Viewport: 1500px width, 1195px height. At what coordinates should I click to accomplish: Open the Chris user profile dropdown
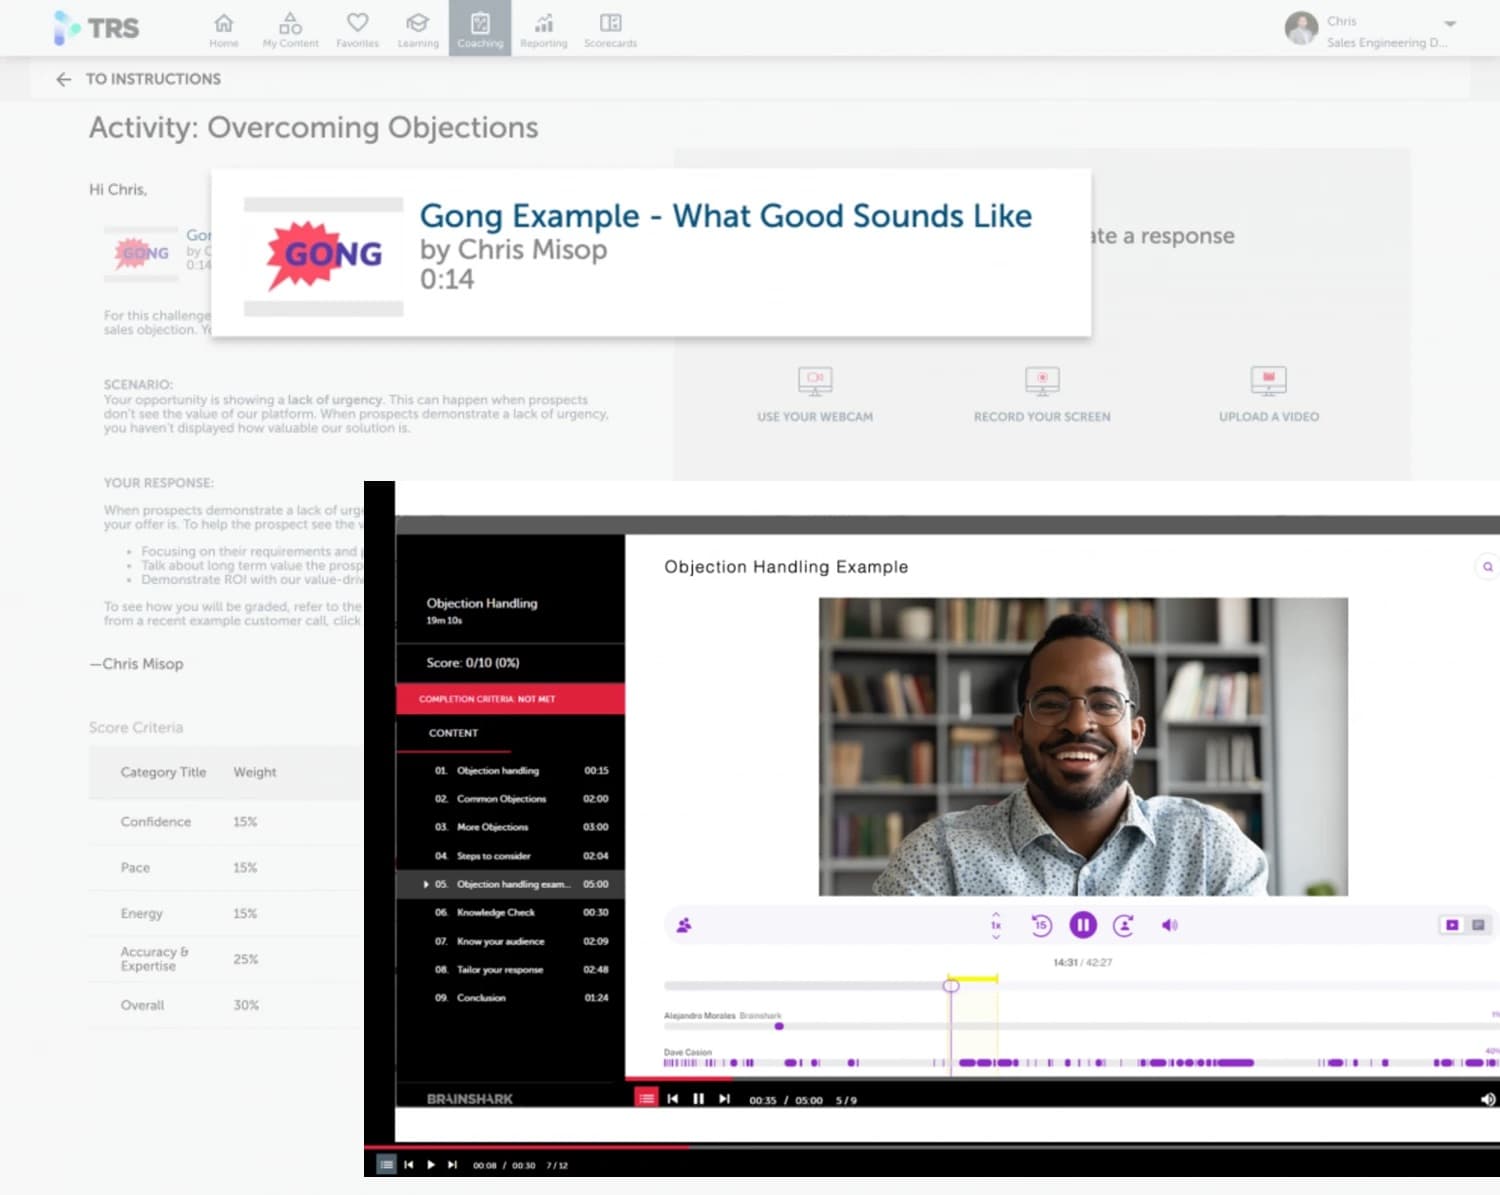pyautogui.click(x=1449, y=24)
